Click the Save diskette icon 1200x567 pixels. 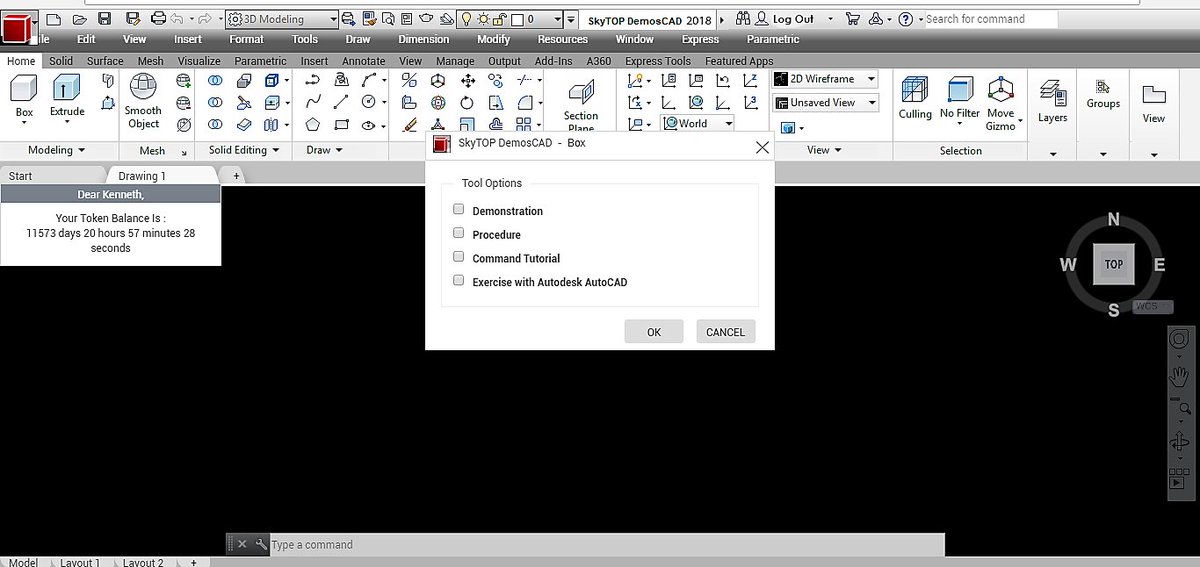(x=104, y=18)
